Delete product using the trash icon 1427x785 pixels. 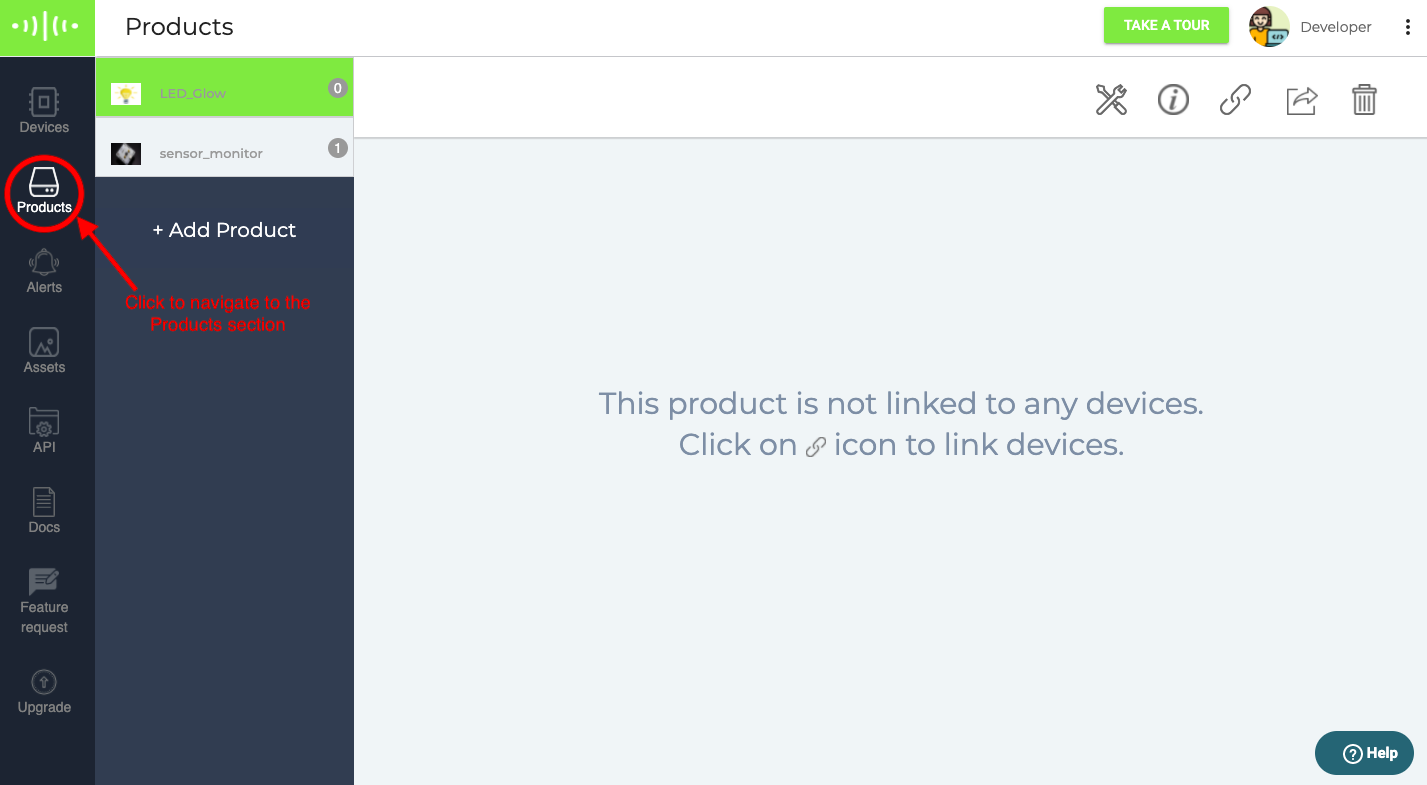tap(1365, 99)
